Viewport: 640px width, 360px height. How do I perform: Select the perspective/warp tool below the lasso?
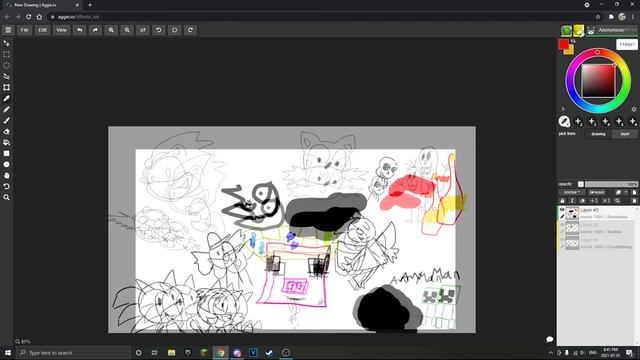[x=7, y=76]
